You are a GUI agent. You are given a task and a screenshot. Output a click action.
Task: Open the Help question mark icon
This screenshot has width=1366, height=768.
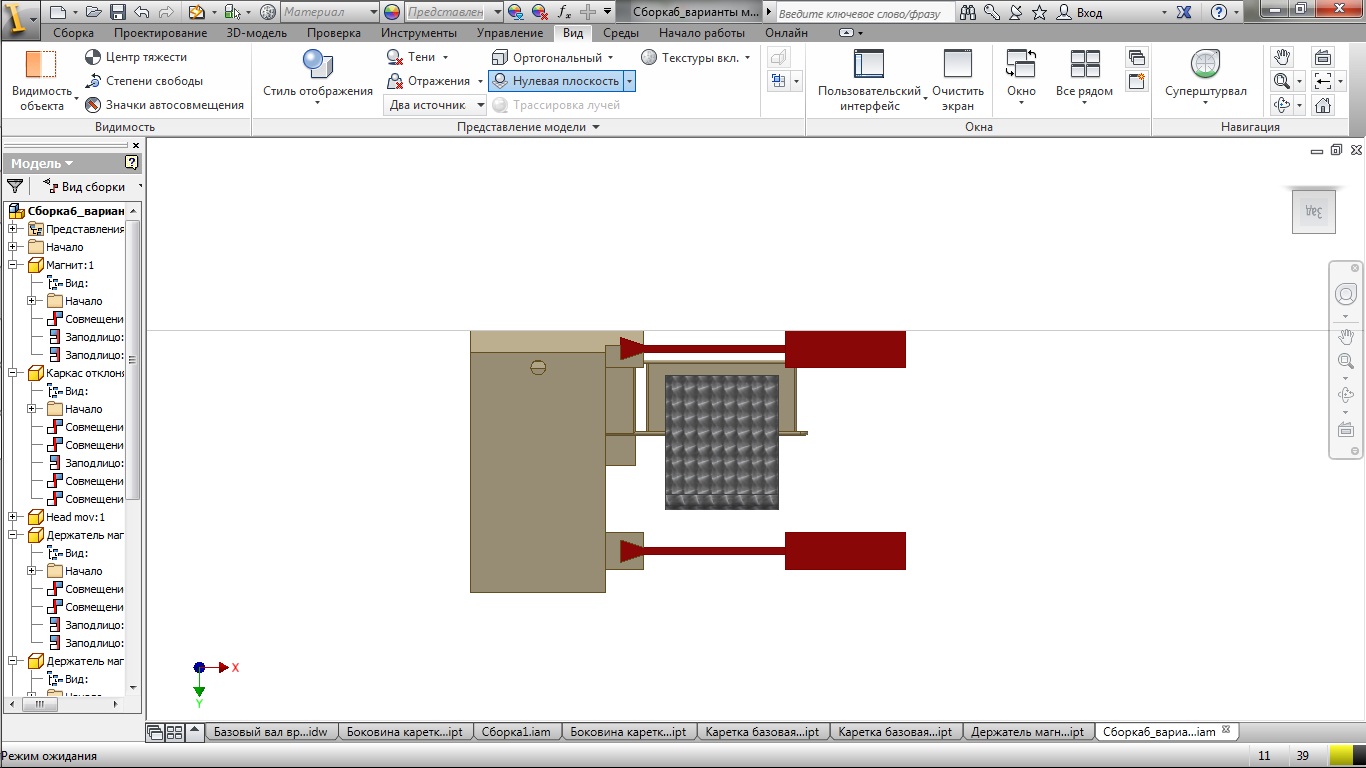point(1218,13)
